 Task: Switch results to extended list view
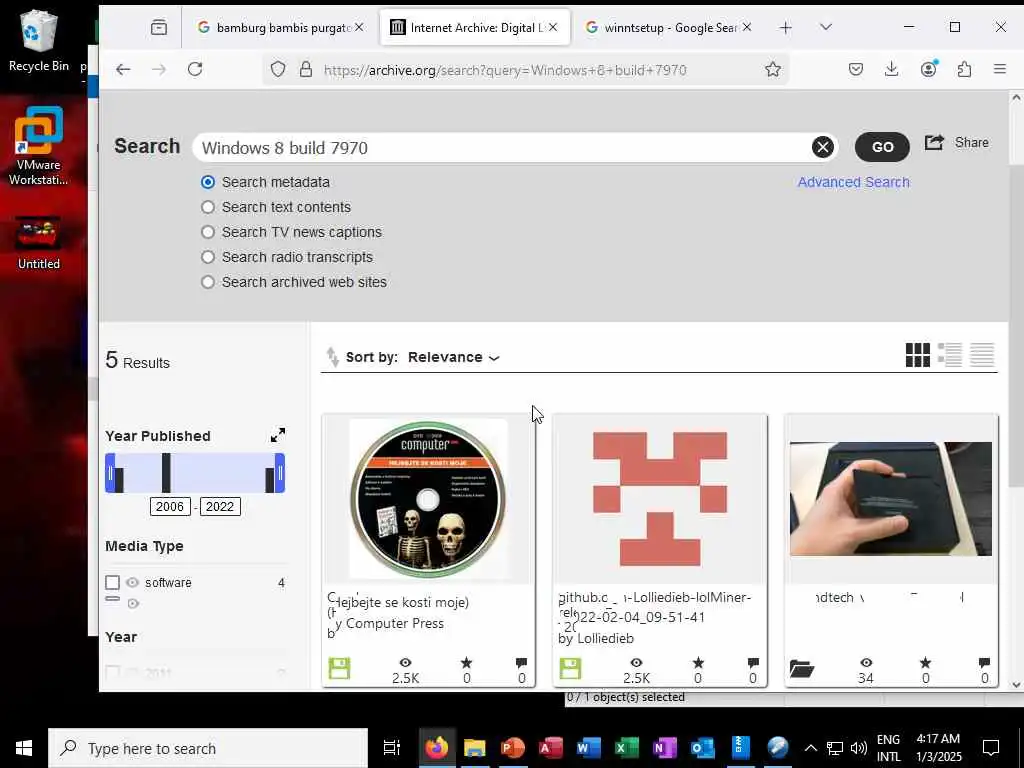click(950, 355)
